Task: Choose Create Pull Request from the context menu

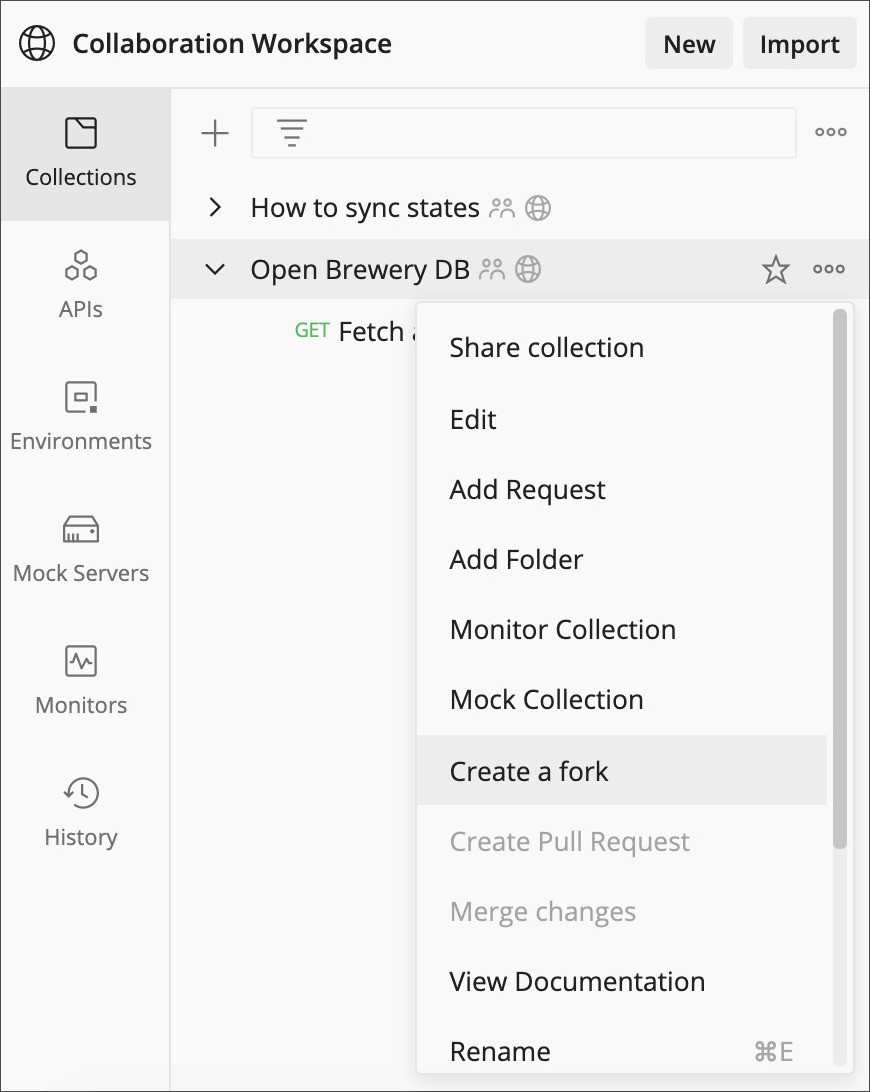Action: point(621,841)
